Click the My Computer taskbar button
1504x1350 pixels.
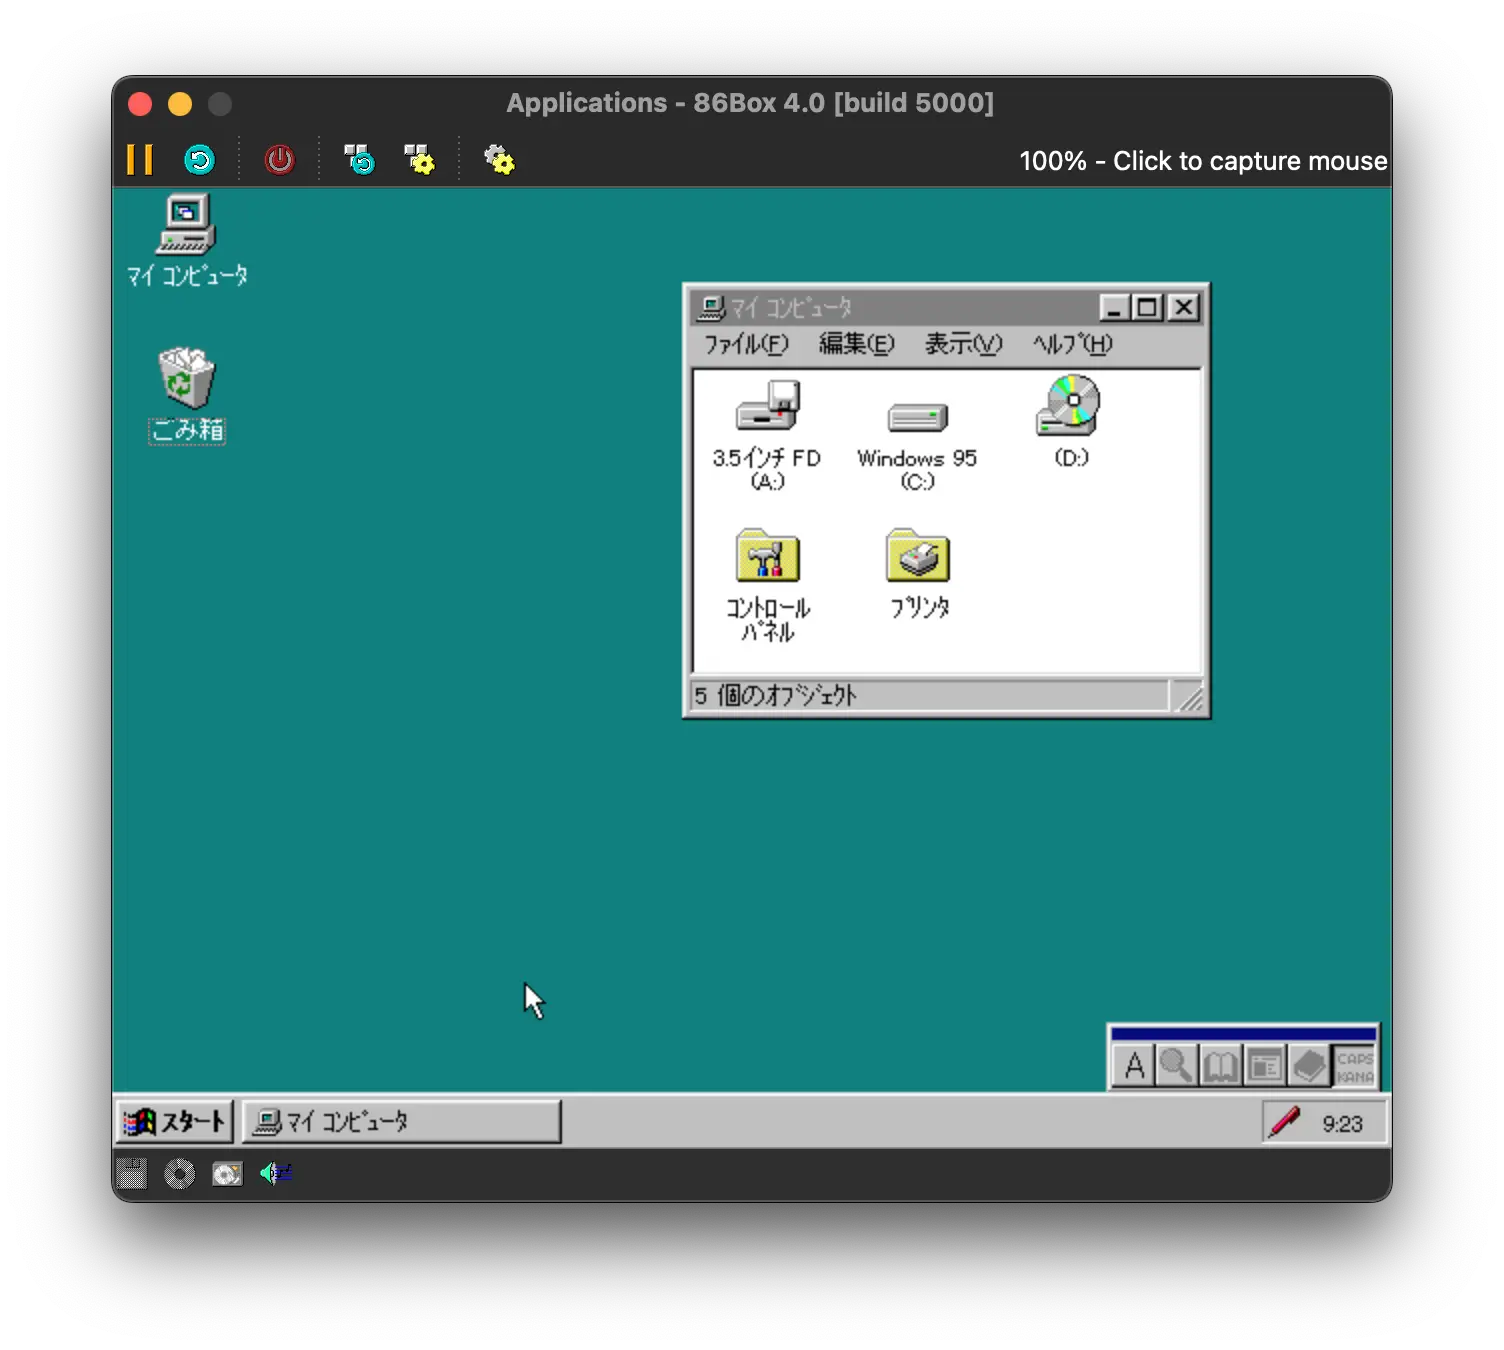coord(402,1122)
